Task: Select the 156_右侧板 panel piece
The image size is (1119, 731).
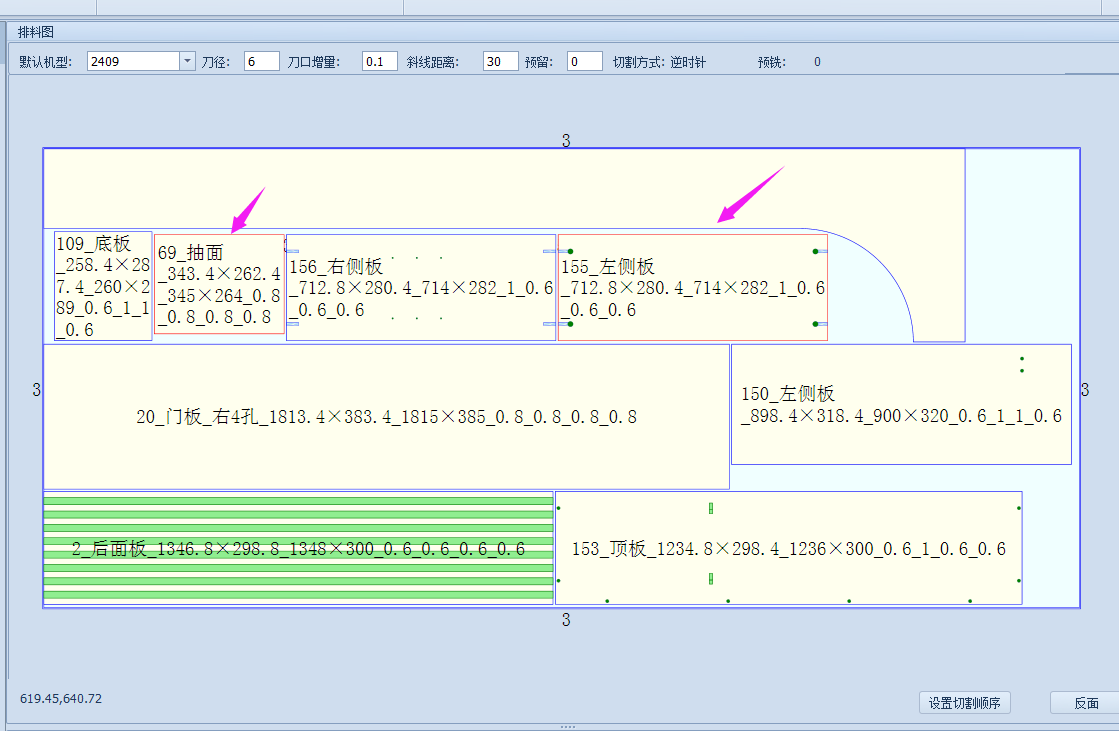Action: pos(421,287)
